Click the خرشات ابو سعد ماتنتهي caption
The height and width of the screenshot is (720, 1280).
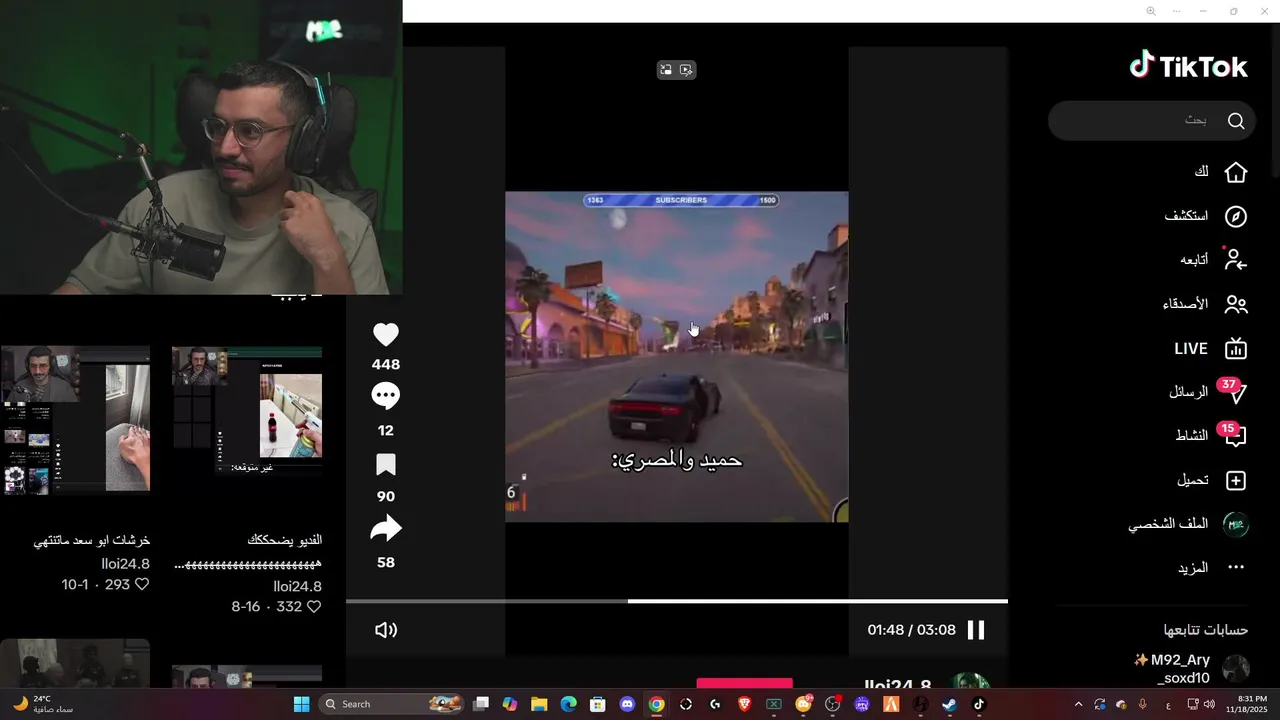pos(92,540)
